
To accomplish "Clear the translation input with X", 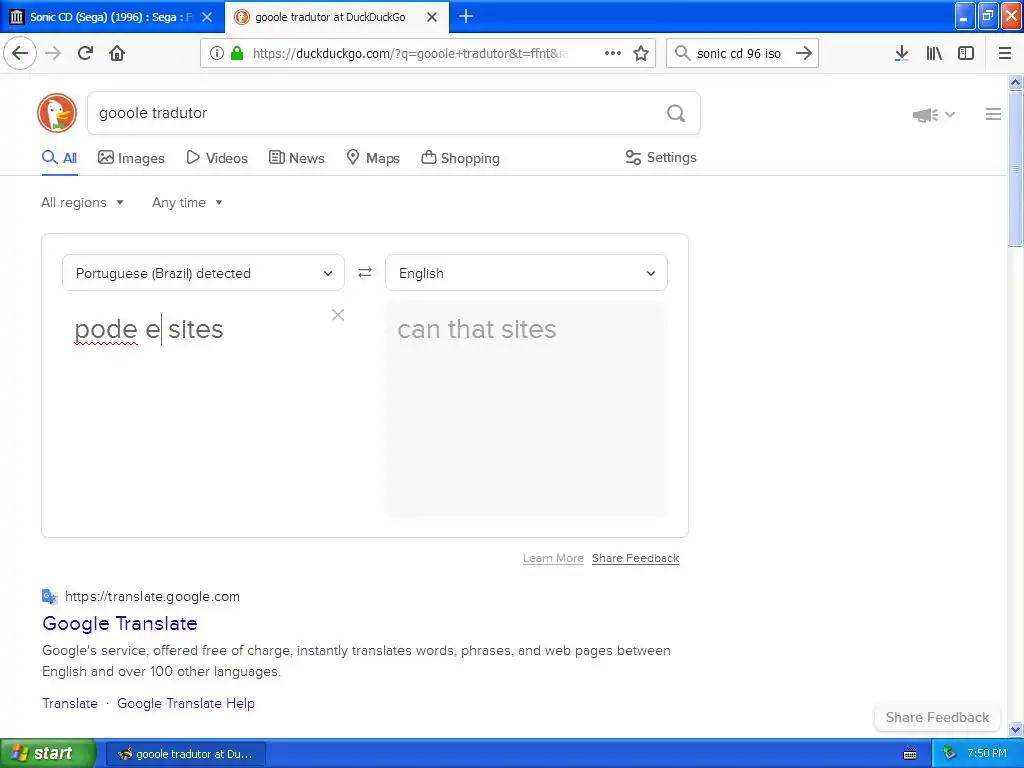I will tap(338, 315).
